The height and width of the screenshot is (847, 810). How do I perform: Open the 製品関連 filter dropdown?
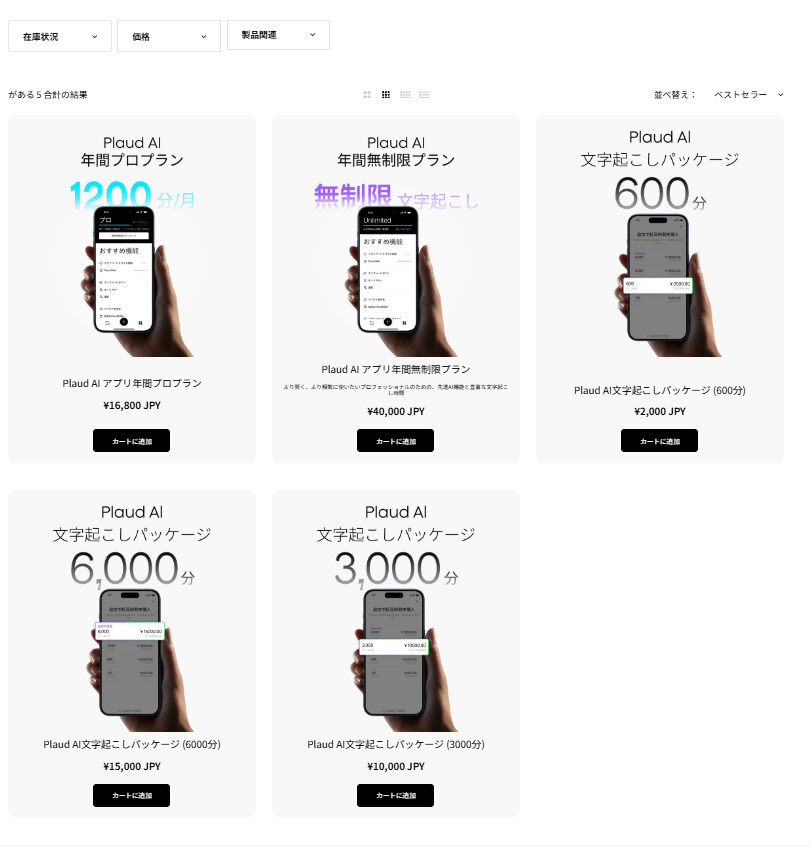(x=278, y=35)
